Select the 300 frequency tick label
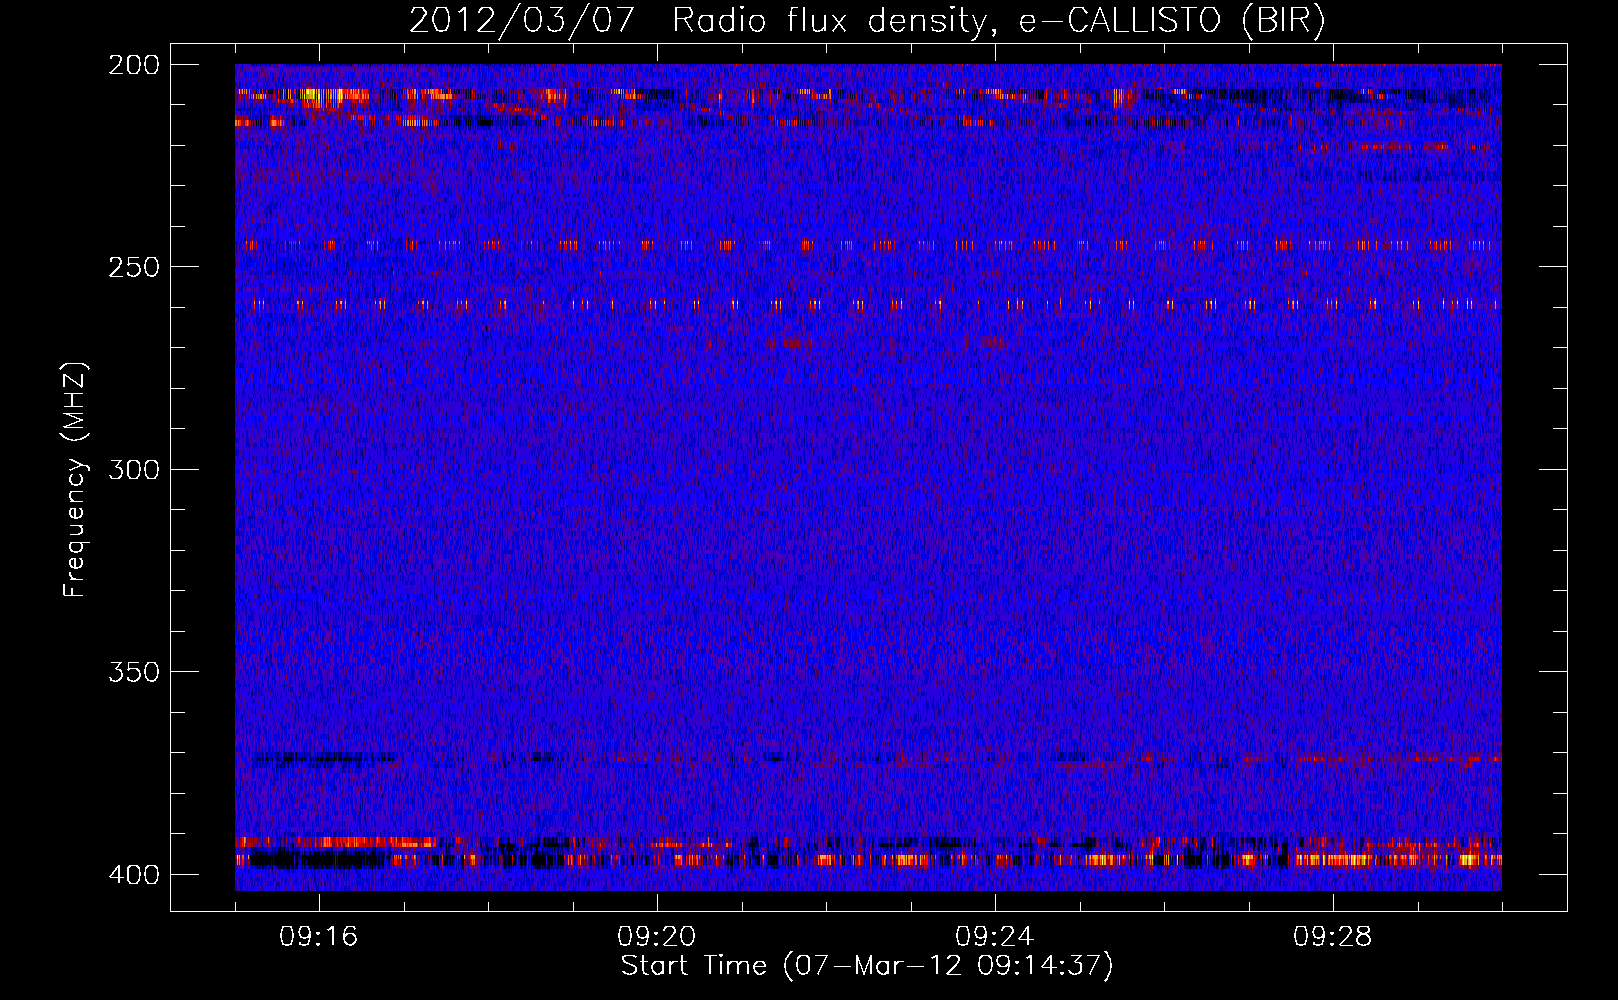Screen dimensions: 1618x1000 [134, 469]
